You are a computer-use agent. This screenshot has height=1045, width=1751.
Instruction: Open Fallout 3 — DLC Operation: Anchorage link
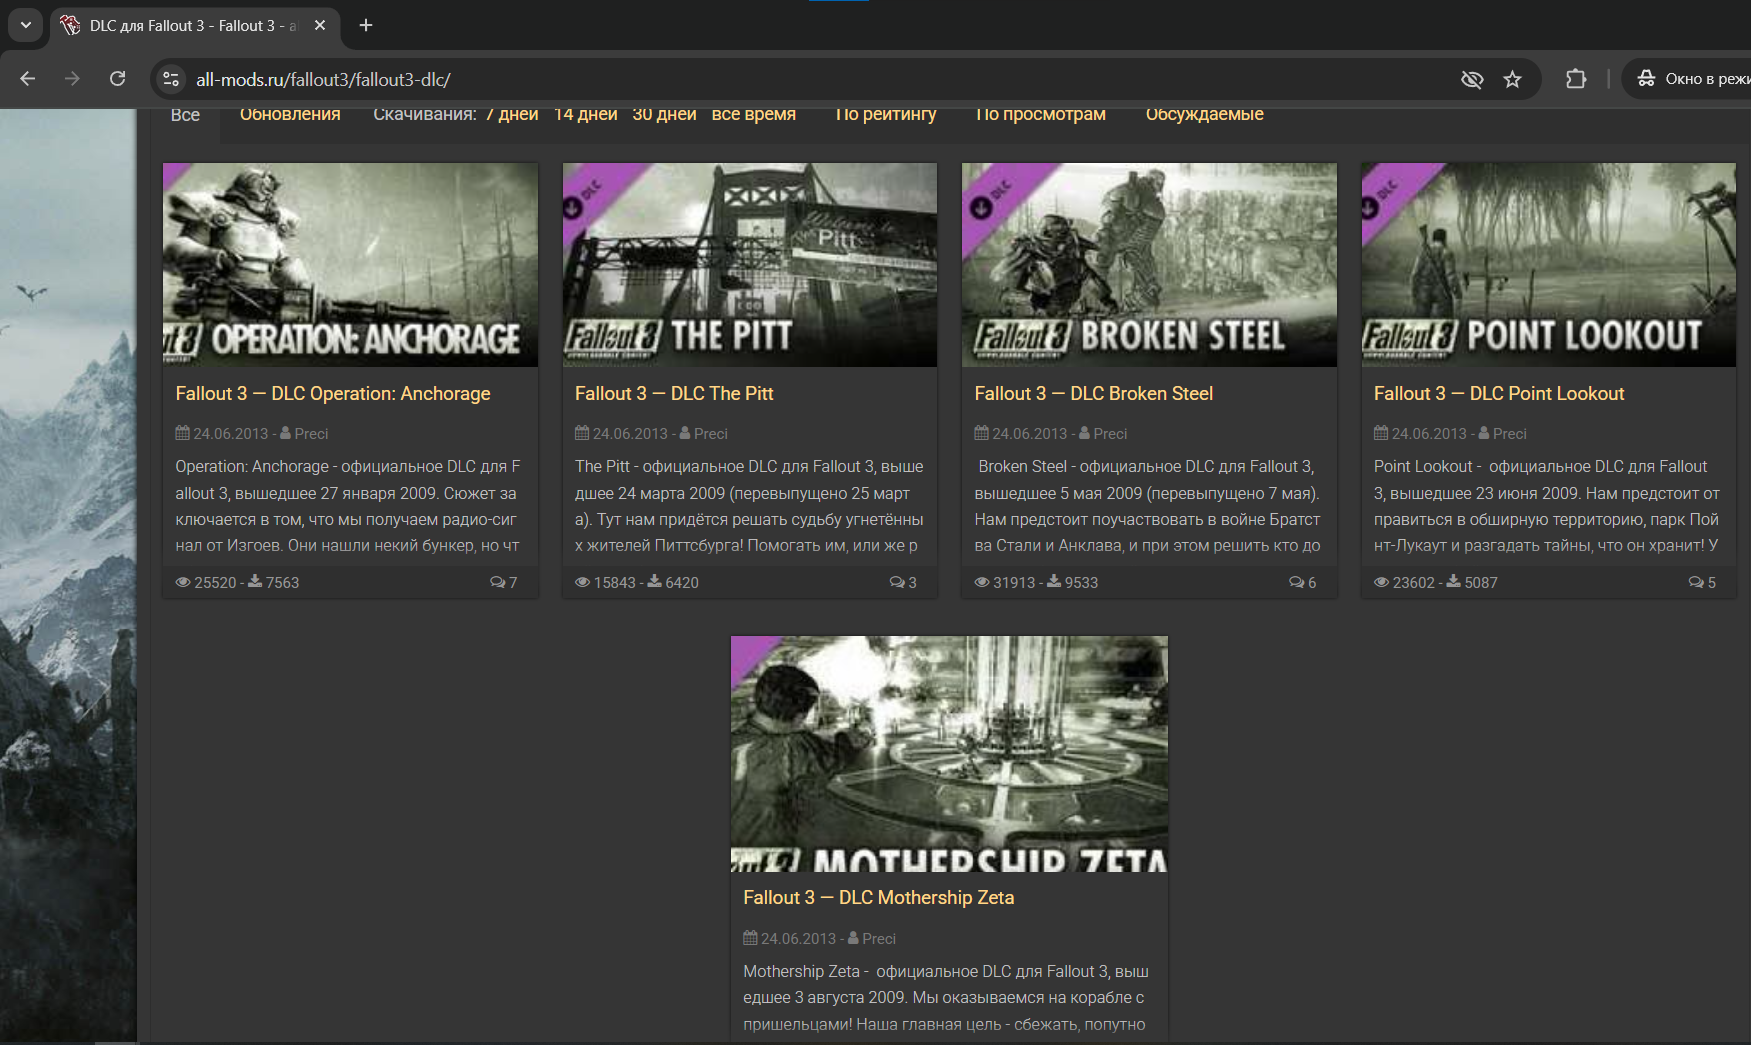(333, 394)
